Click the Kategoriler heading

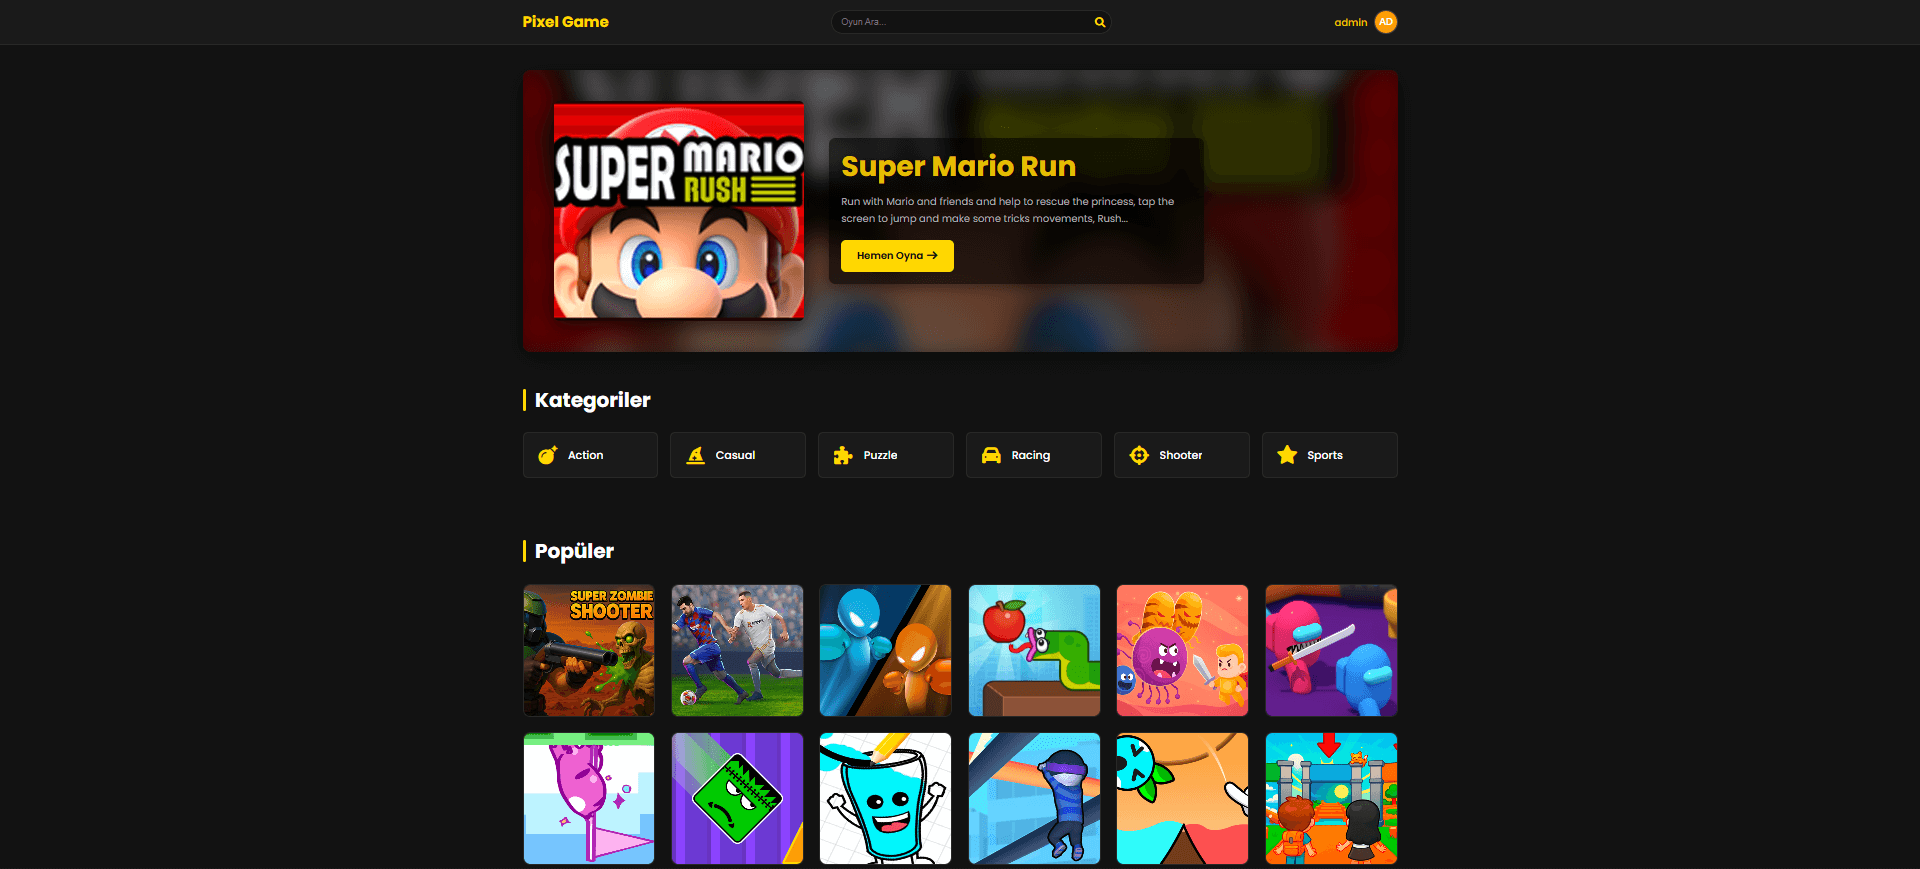pos(592,400)
